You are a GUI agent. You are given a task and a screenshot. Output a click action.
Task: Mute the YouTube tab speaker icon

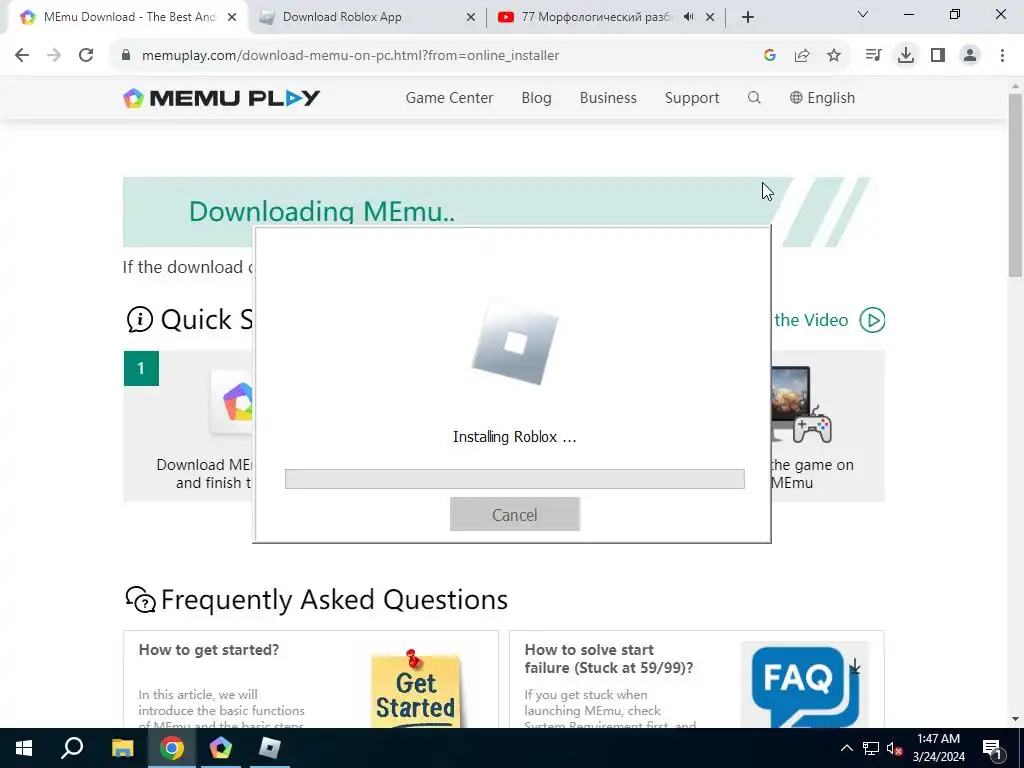(x=688, y=17)
